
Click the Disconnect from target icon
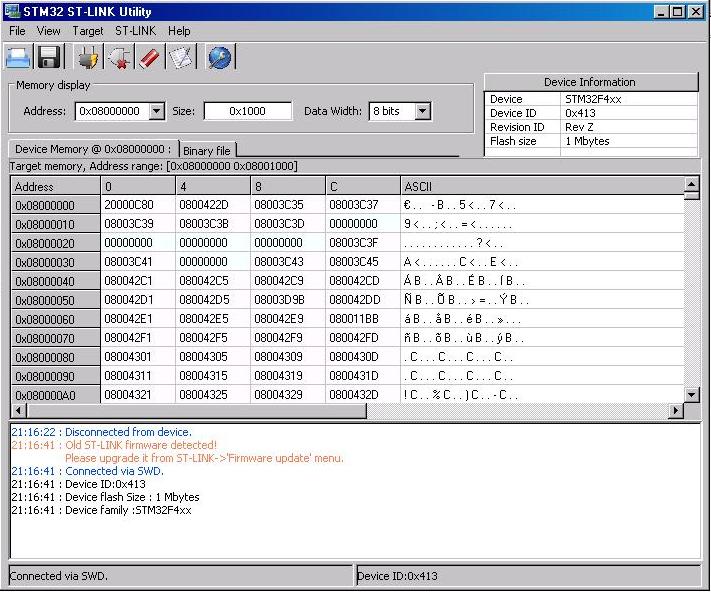[119, 58]
